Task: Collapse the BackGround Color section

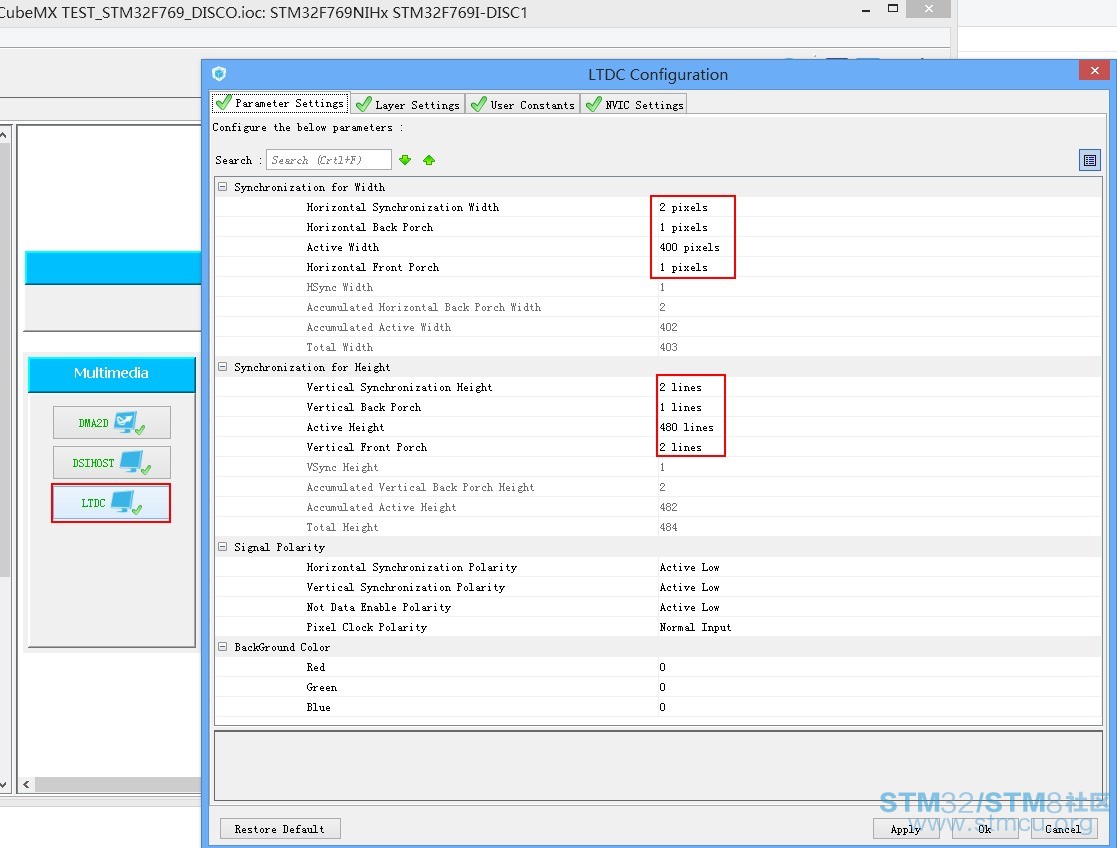Action: (222, 647)
